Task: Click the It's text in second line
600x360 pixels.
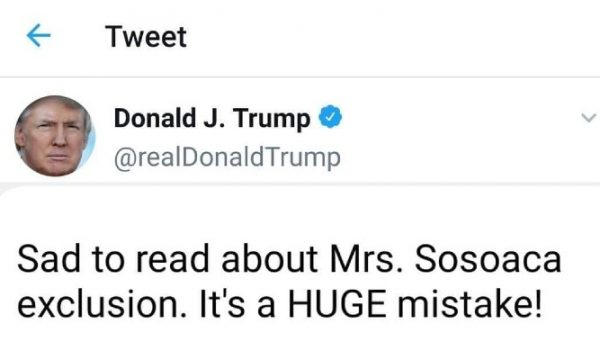Action: pos(222,305)
